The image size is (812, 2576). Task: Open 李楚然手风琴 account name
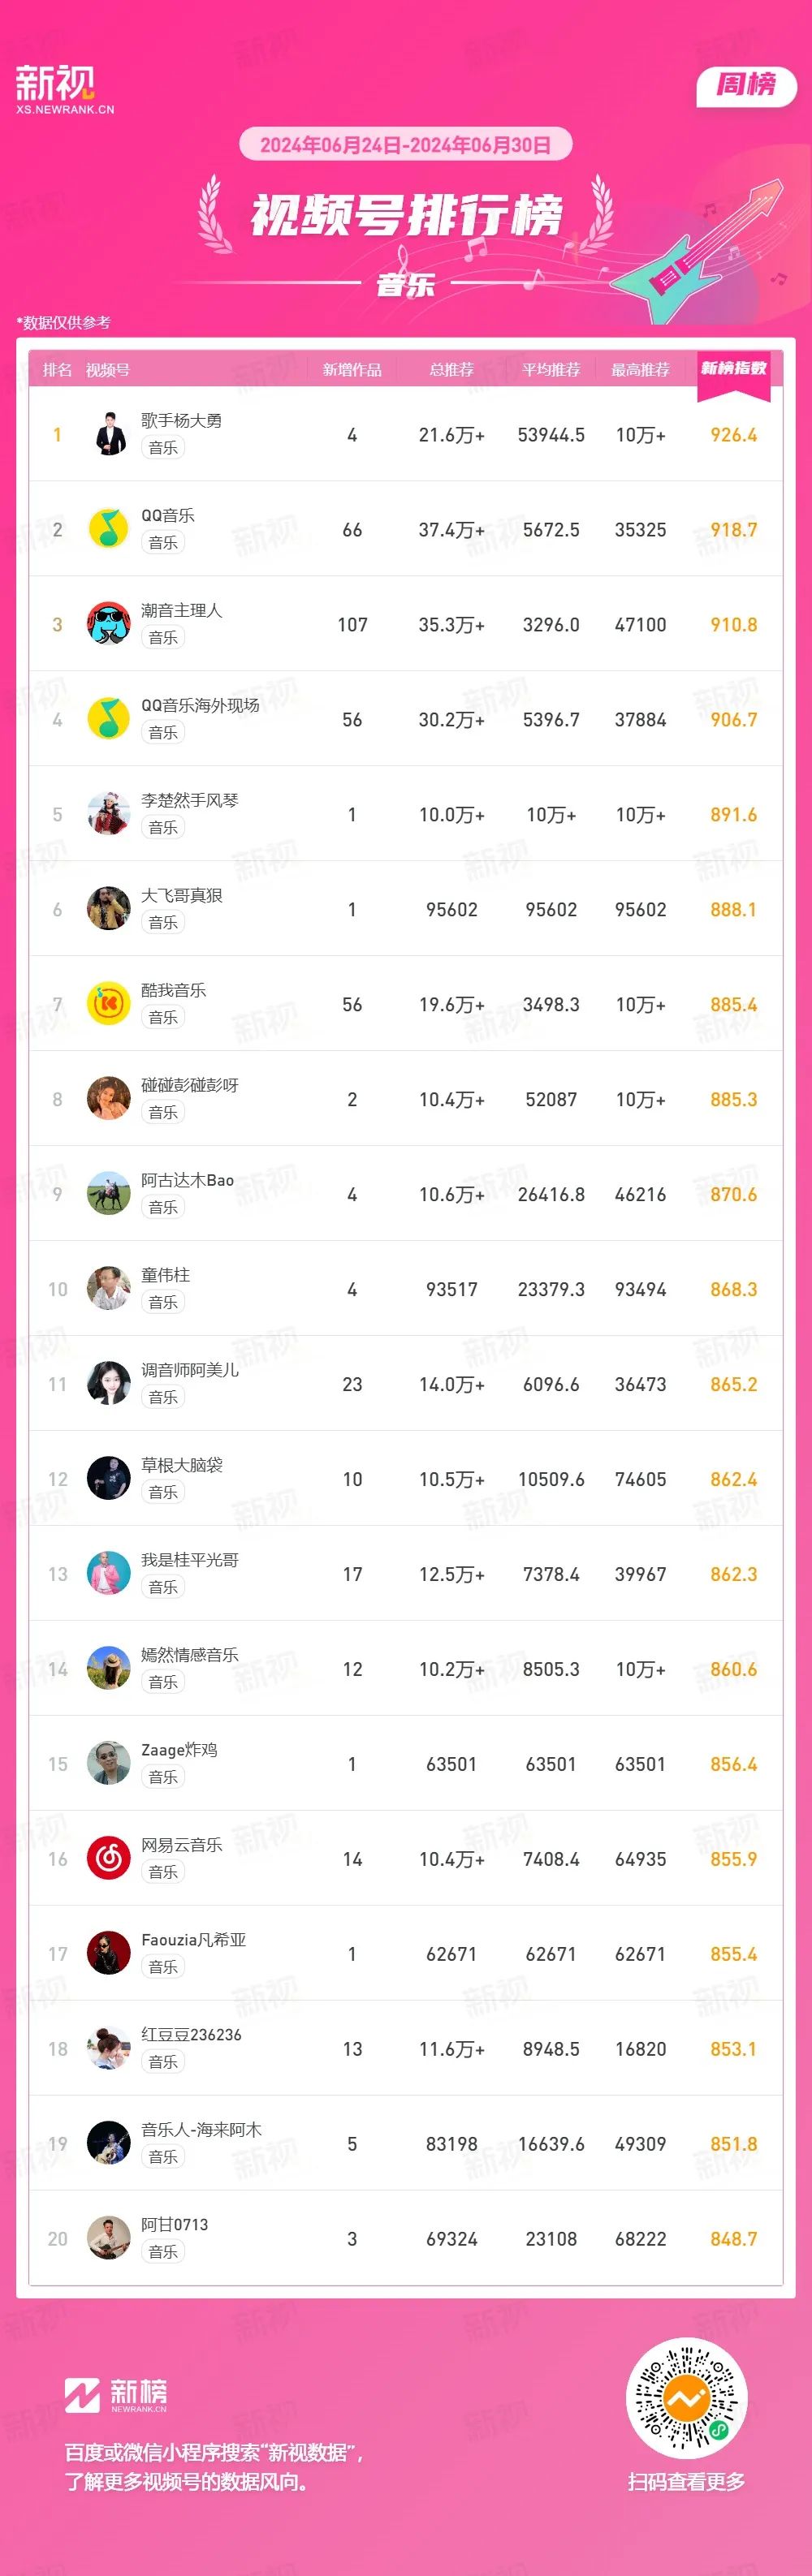click(190, 800)
